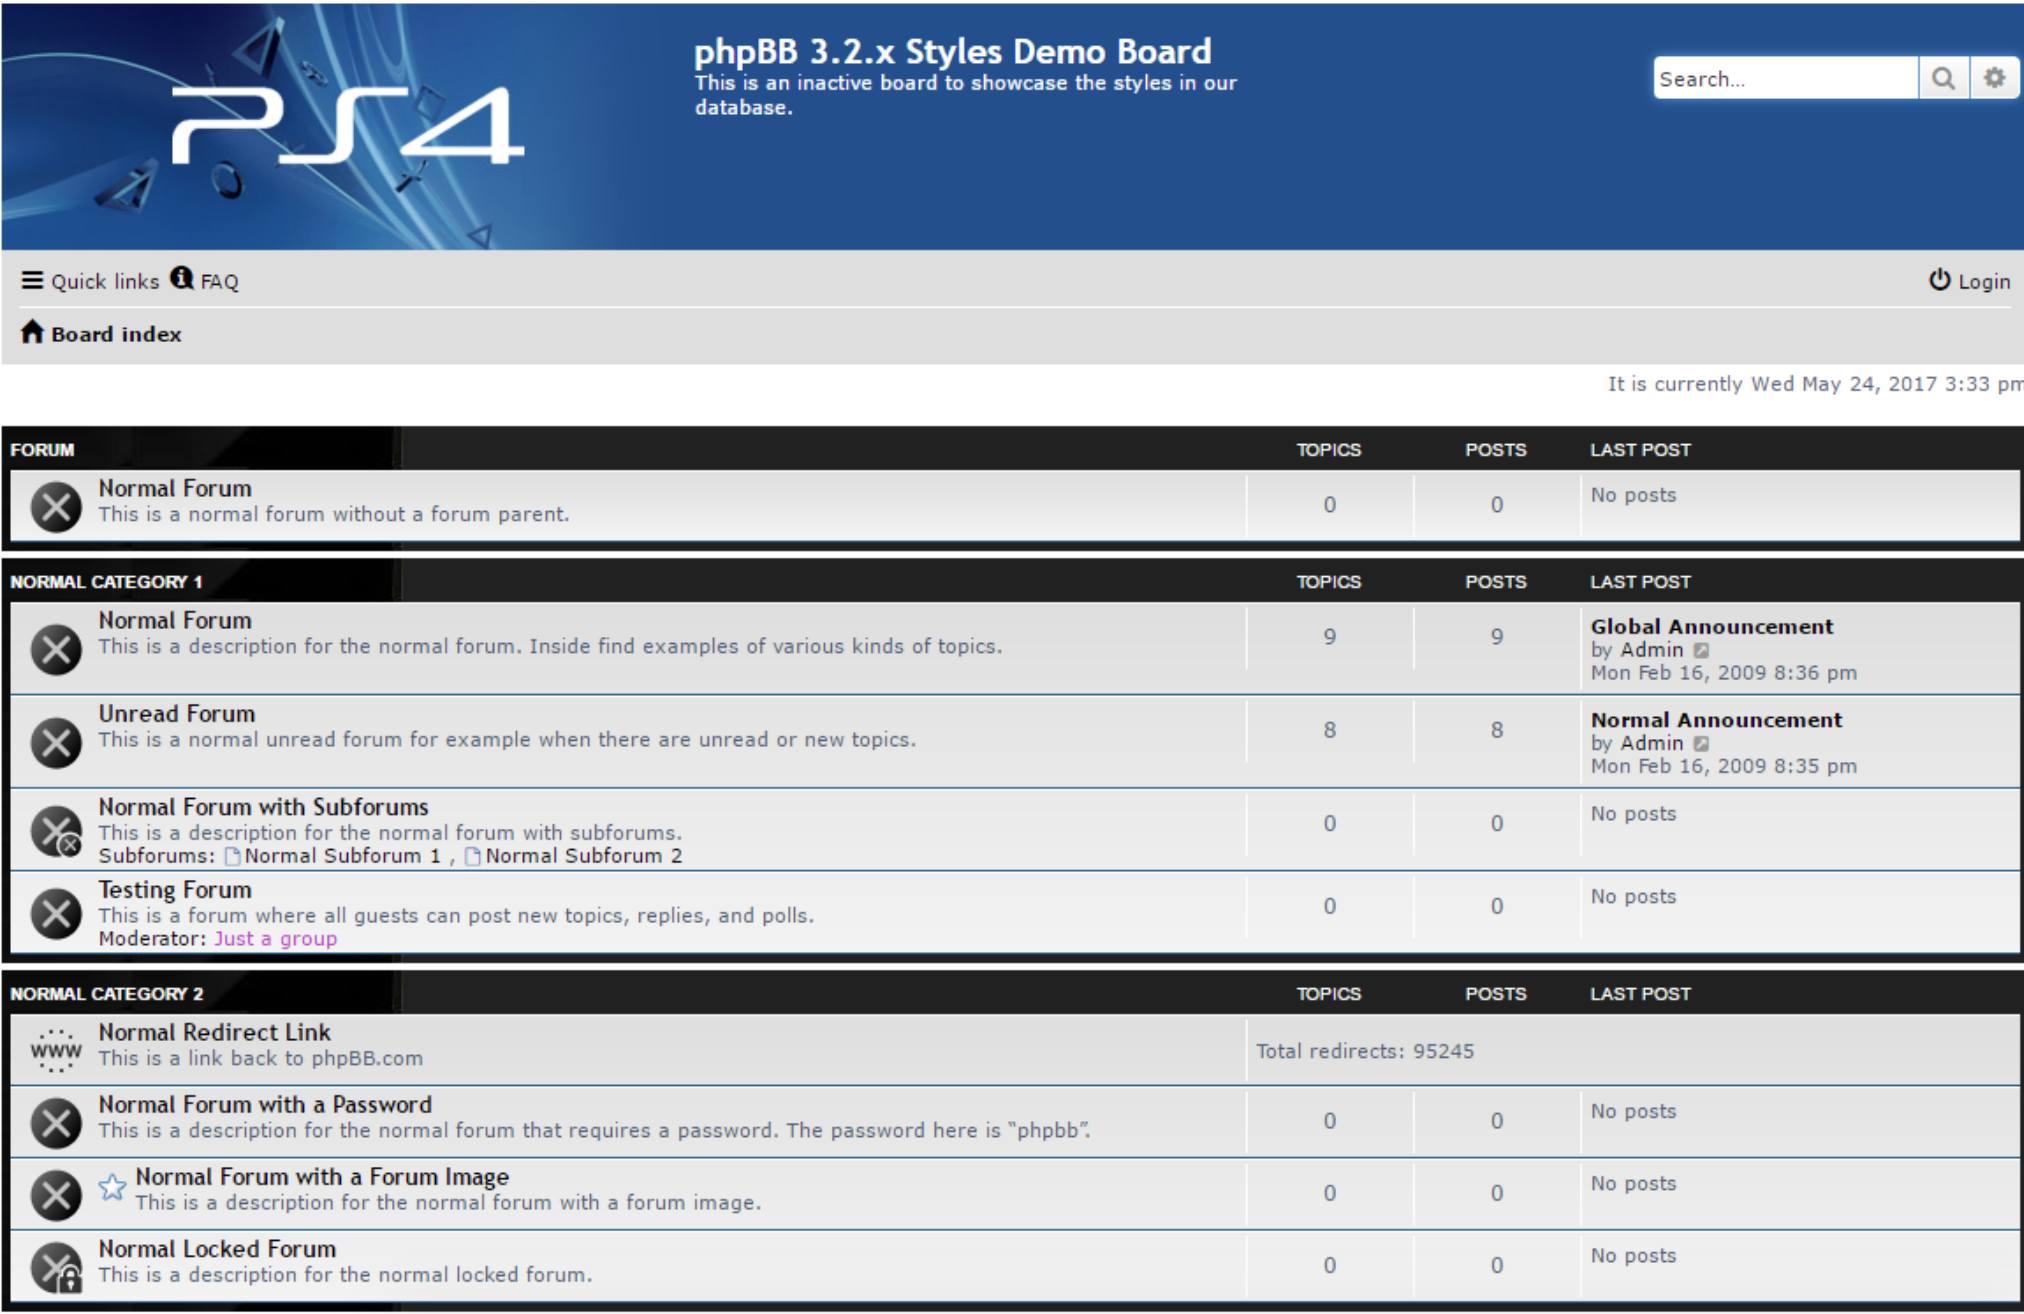The image size is (2024, 1314).
Task: Click Global Announcement view-latest-post icon
Action: 1701,651
